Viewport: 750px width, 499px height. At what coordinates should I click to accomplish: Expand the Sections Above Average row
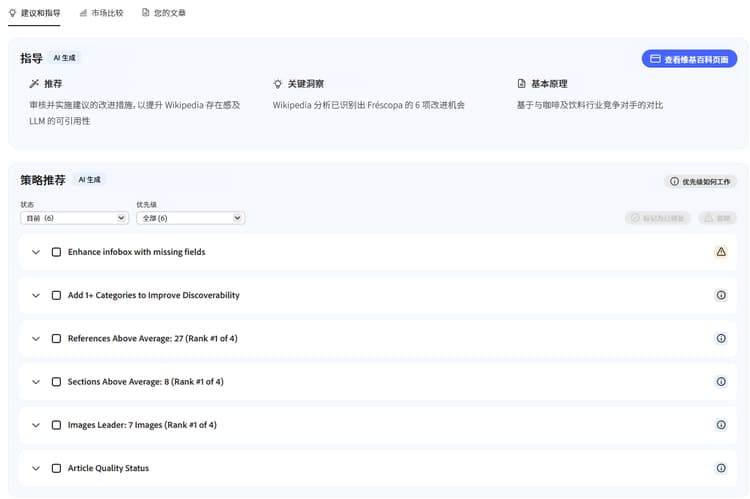[x=36, y=382]
